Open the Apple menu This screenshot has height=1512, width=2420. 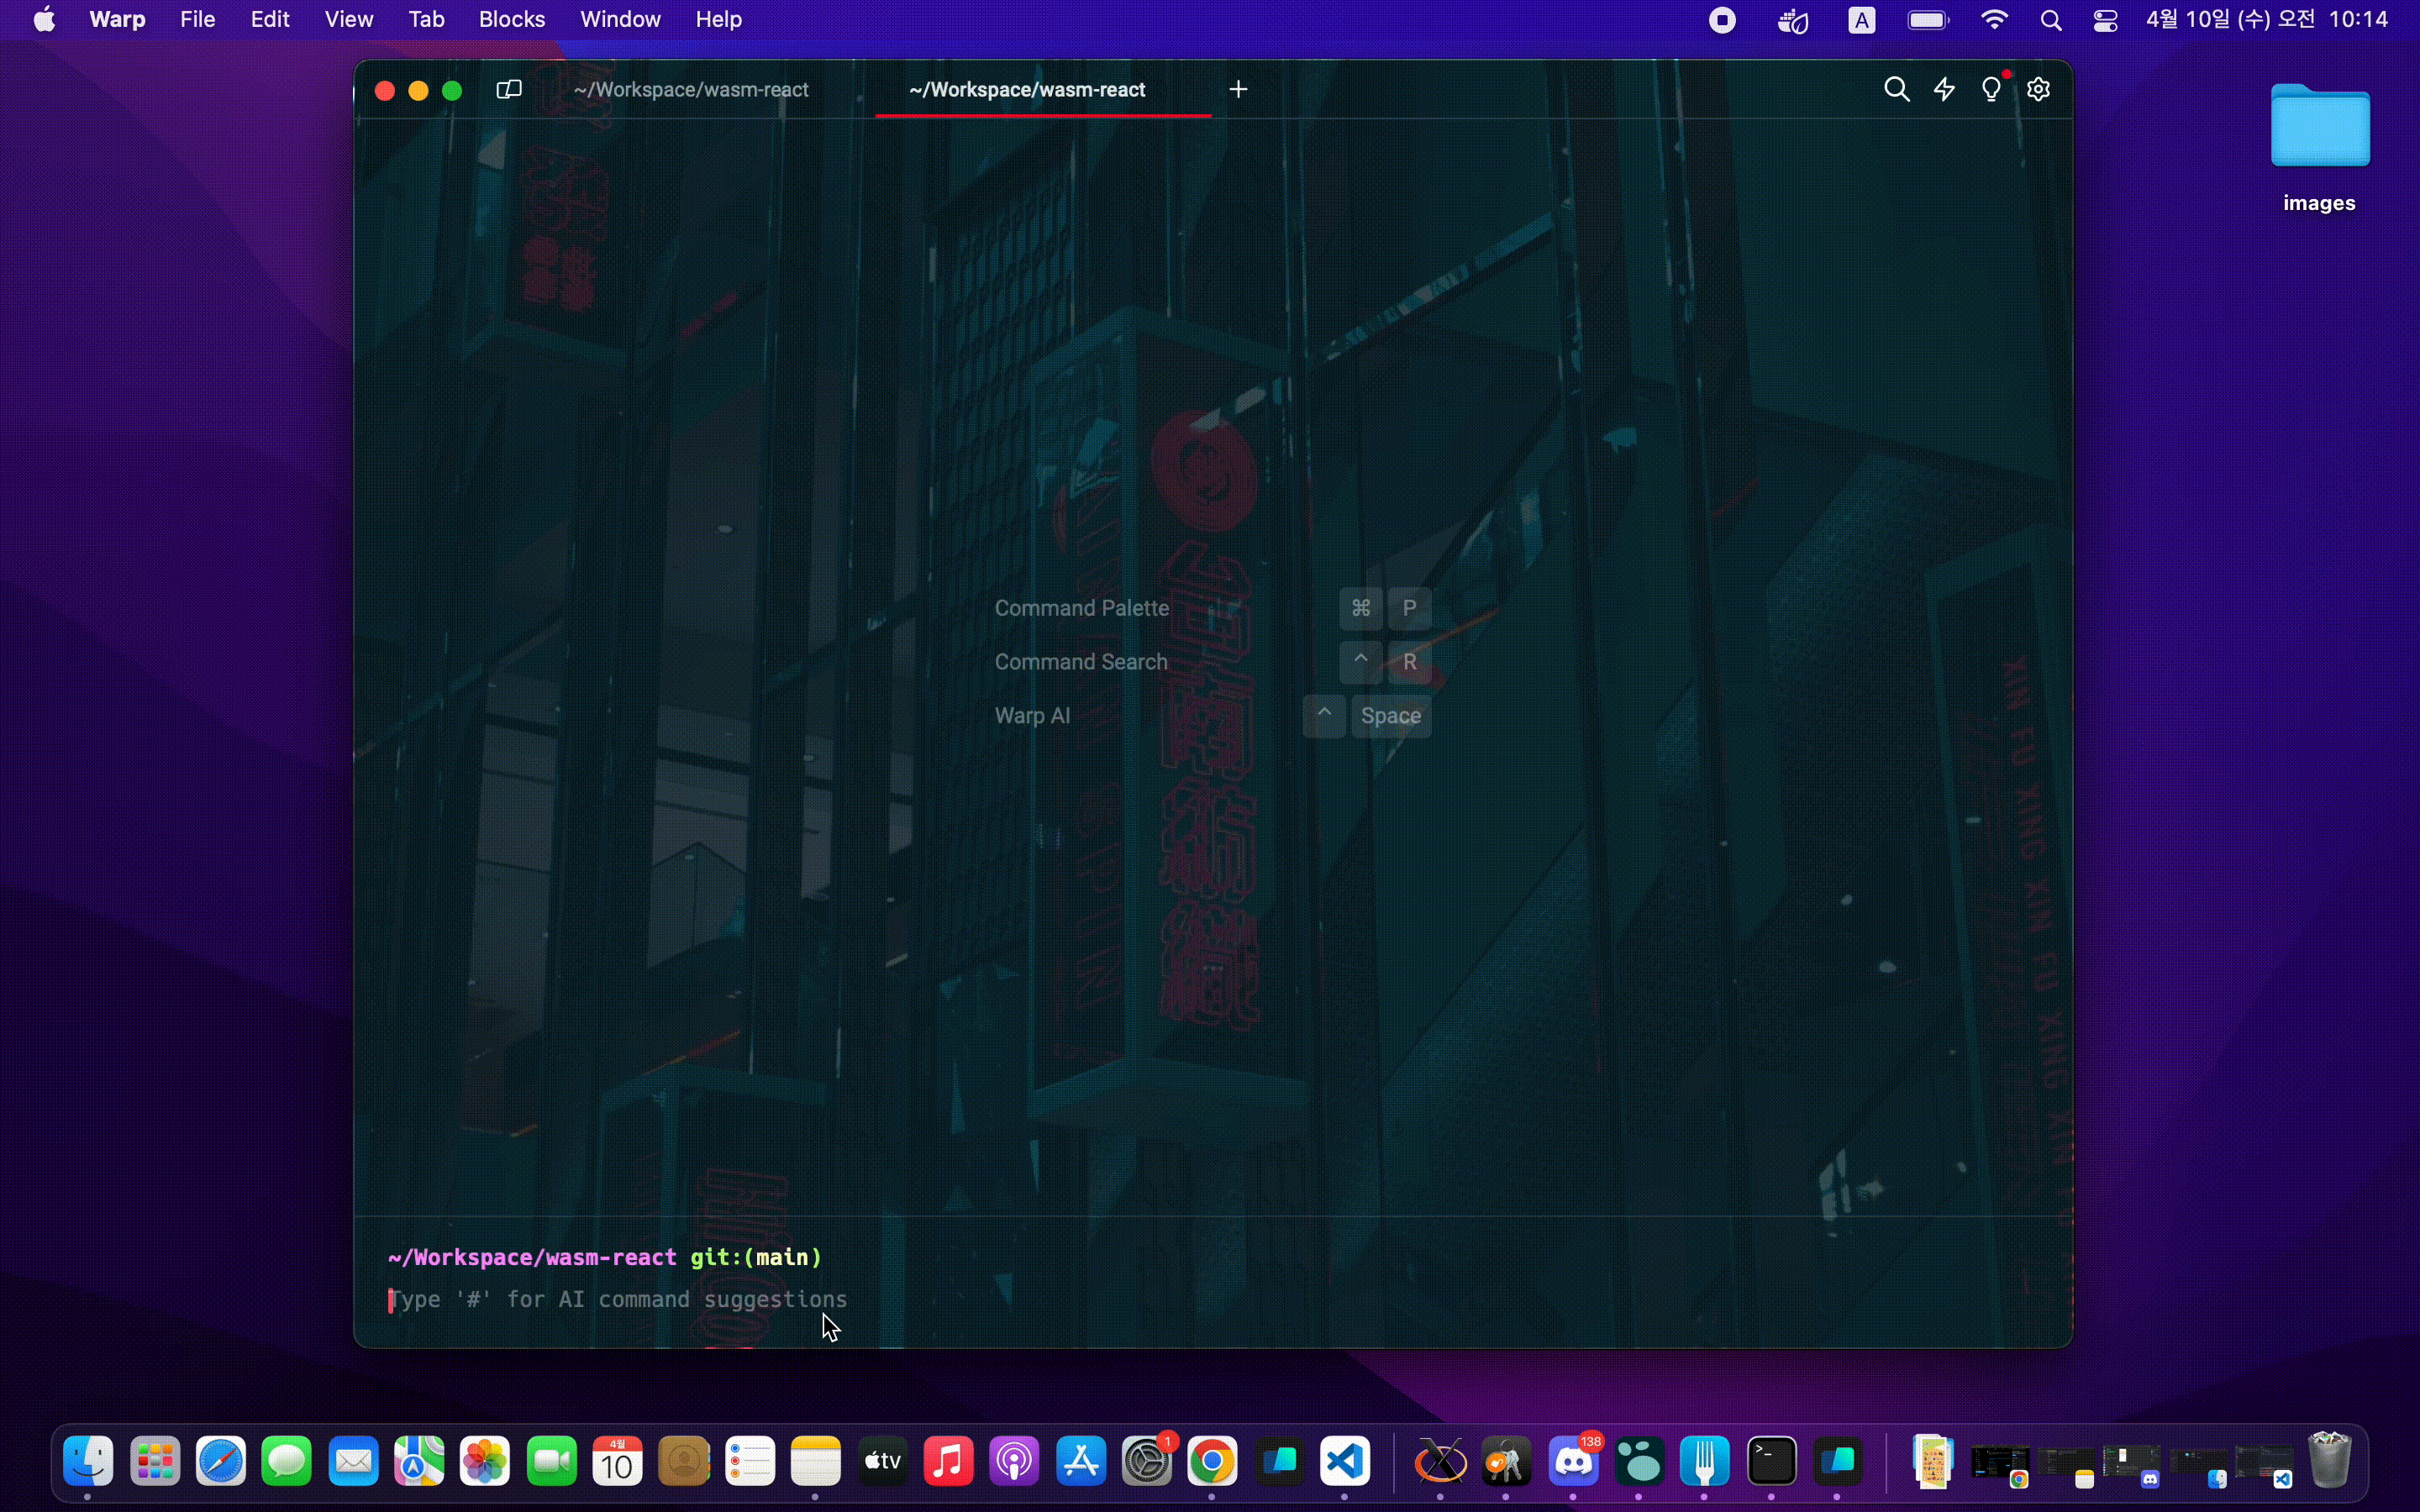click(44, 20)
